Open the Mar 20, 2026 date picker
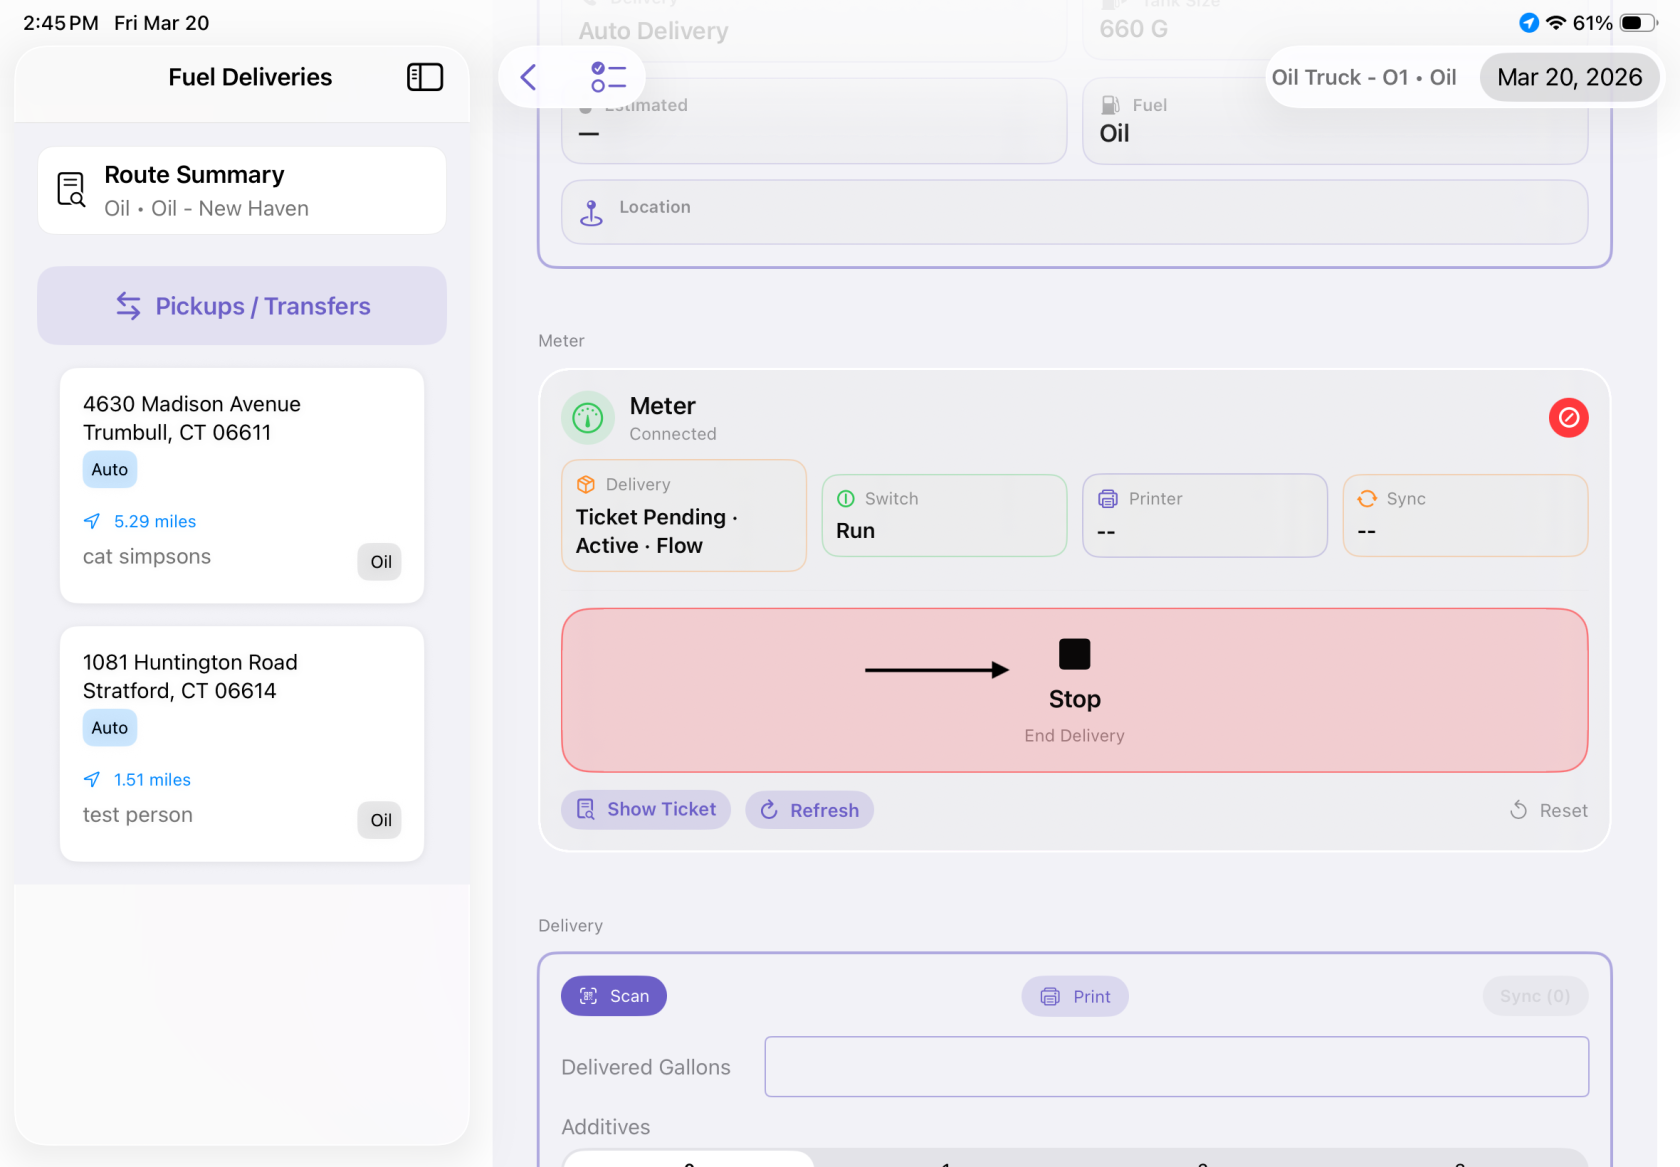 point(1568,77)
